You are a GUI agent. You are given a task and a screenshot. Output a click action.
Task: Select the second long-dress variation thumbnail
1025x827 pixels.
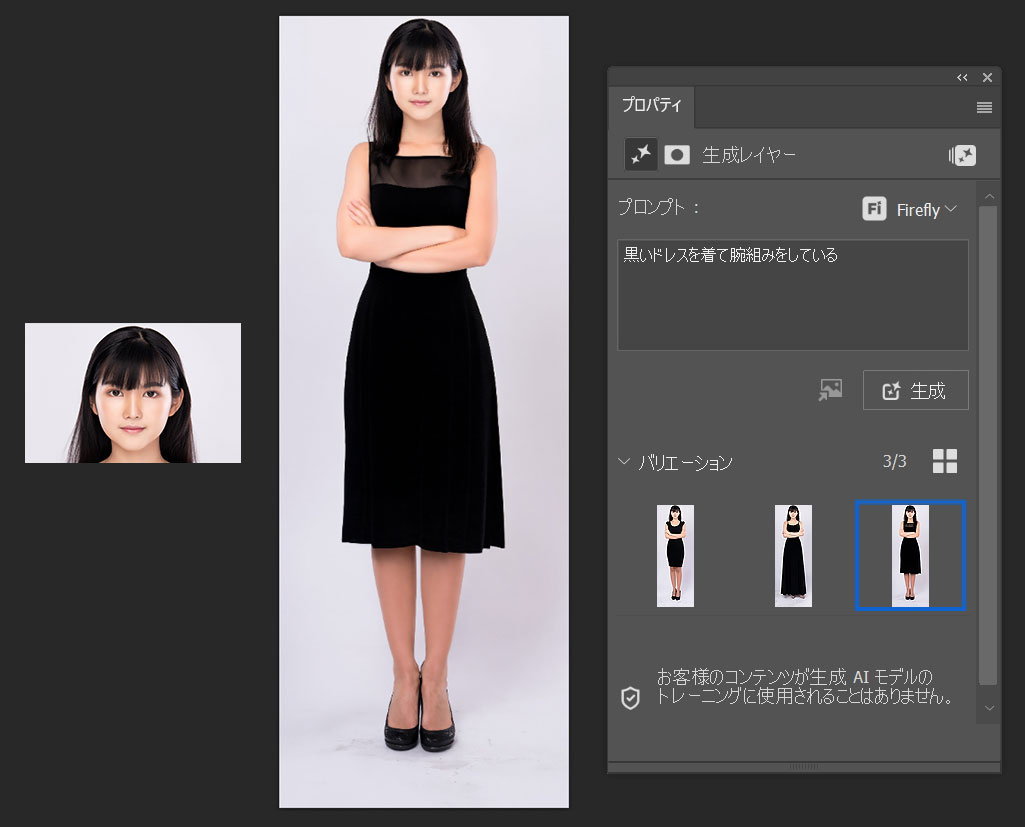[793, 555]
